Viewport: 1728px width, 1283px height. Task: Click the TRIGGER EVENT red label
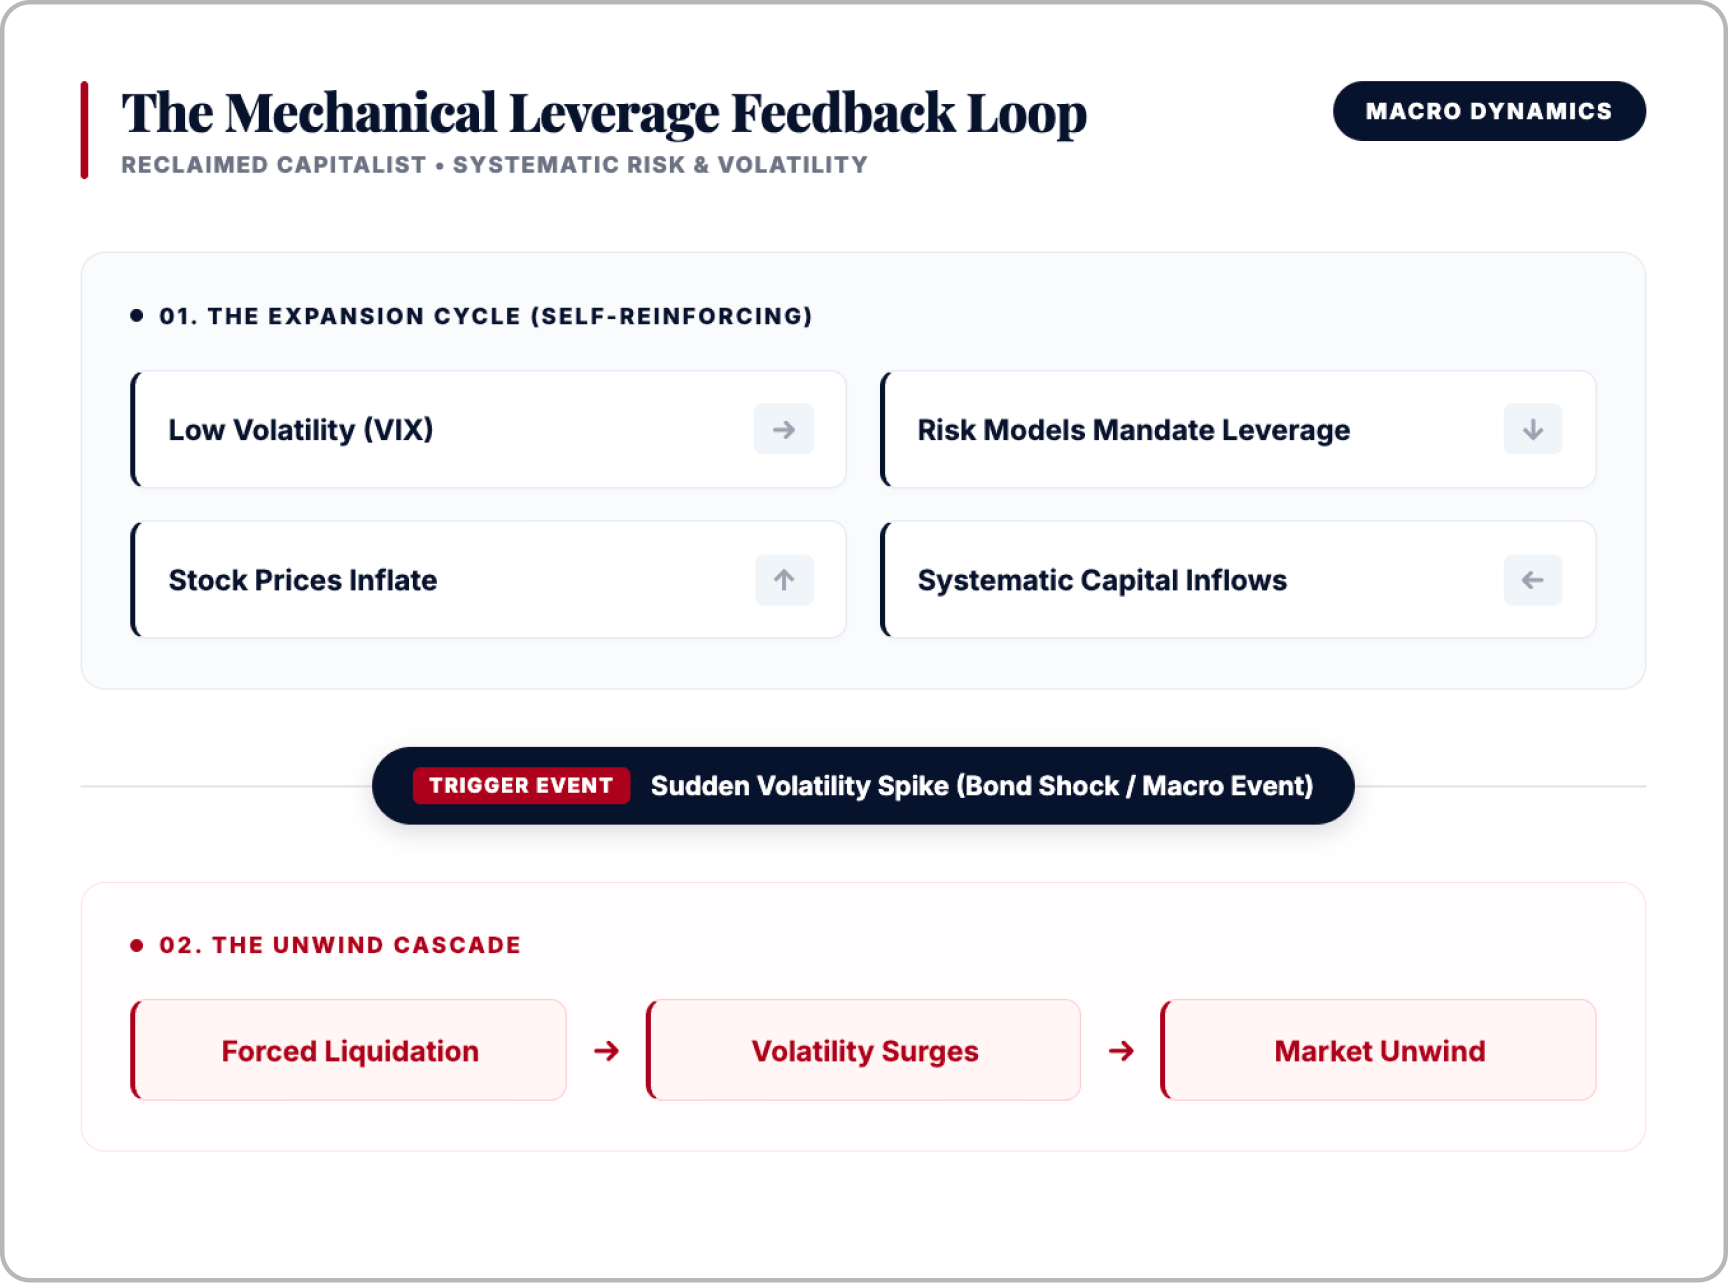point(521,786)
